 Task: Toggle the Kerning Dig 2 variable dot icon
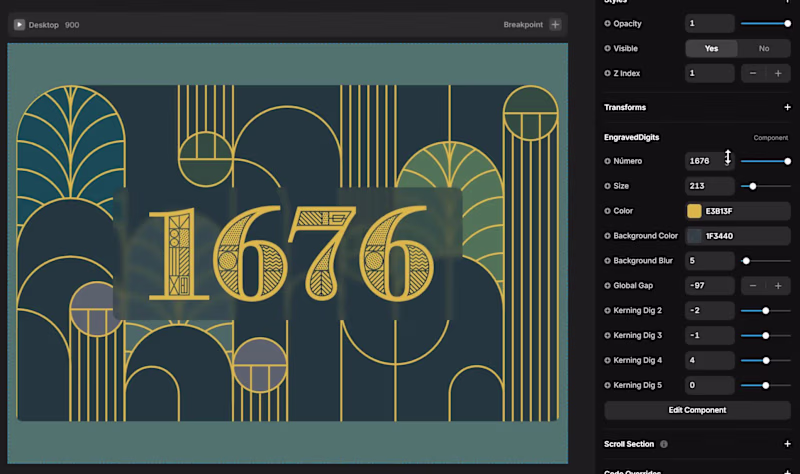(x=607, y=311)
